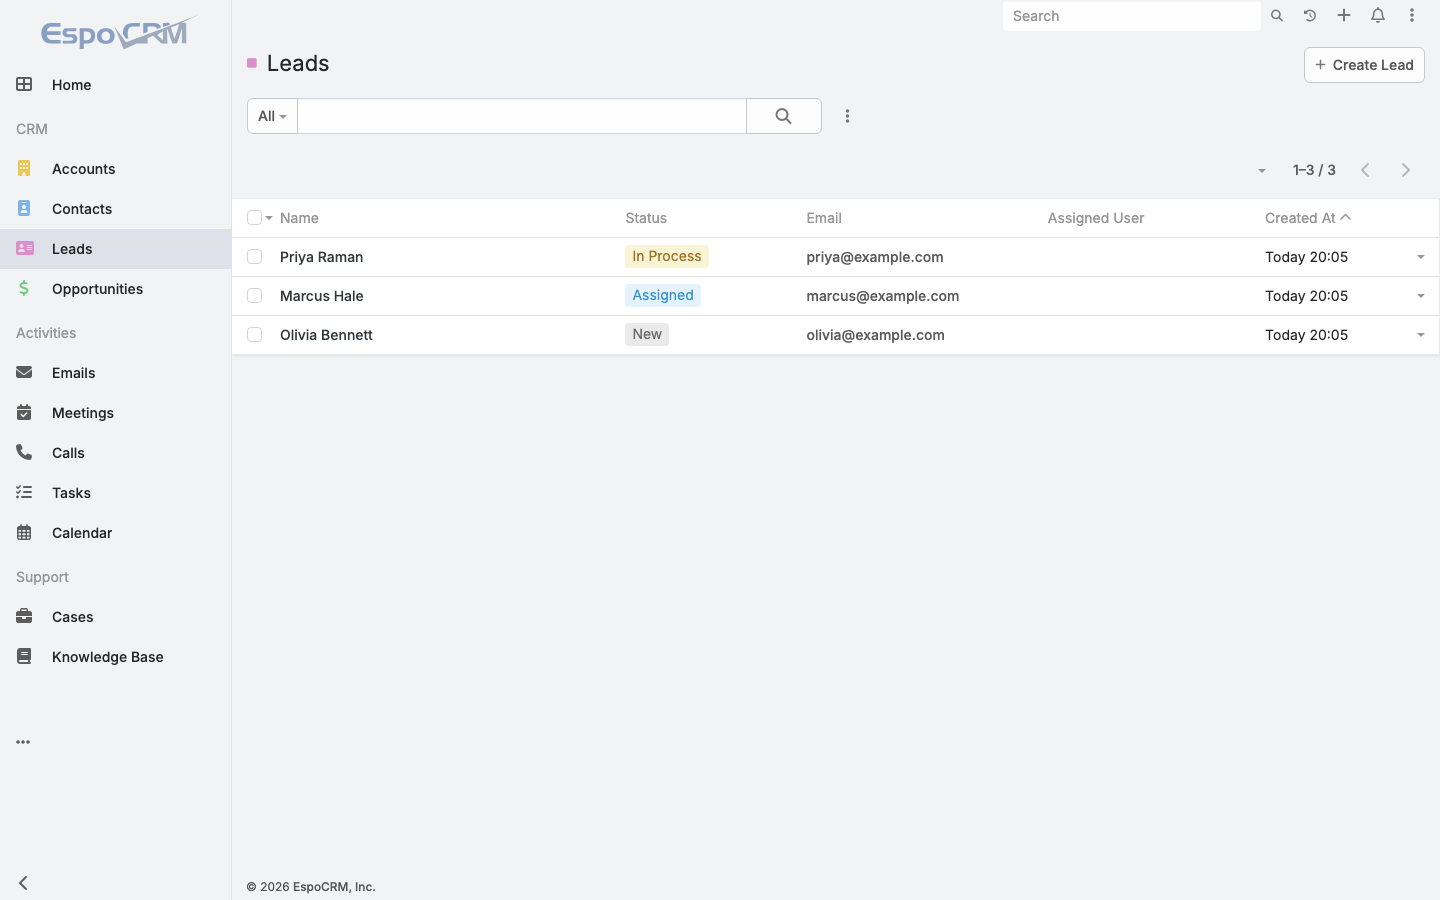Check the Priya Raman row checkbox
The image size is (1440, 900).
point(254,257)
